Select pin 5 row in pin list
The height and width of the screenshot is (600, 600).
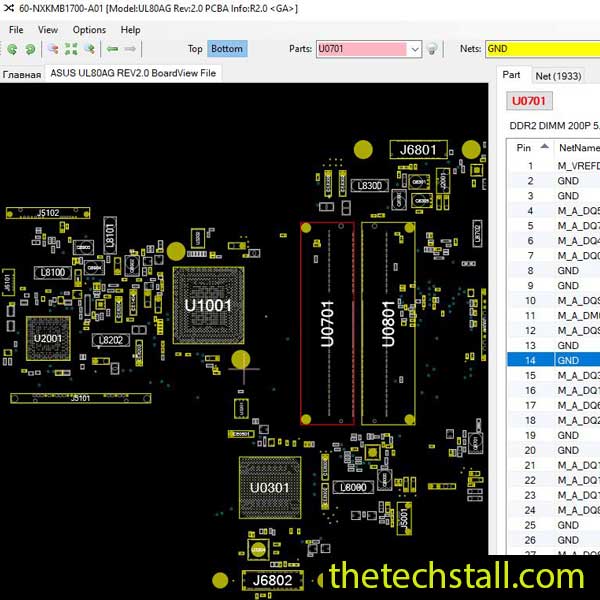554,226
